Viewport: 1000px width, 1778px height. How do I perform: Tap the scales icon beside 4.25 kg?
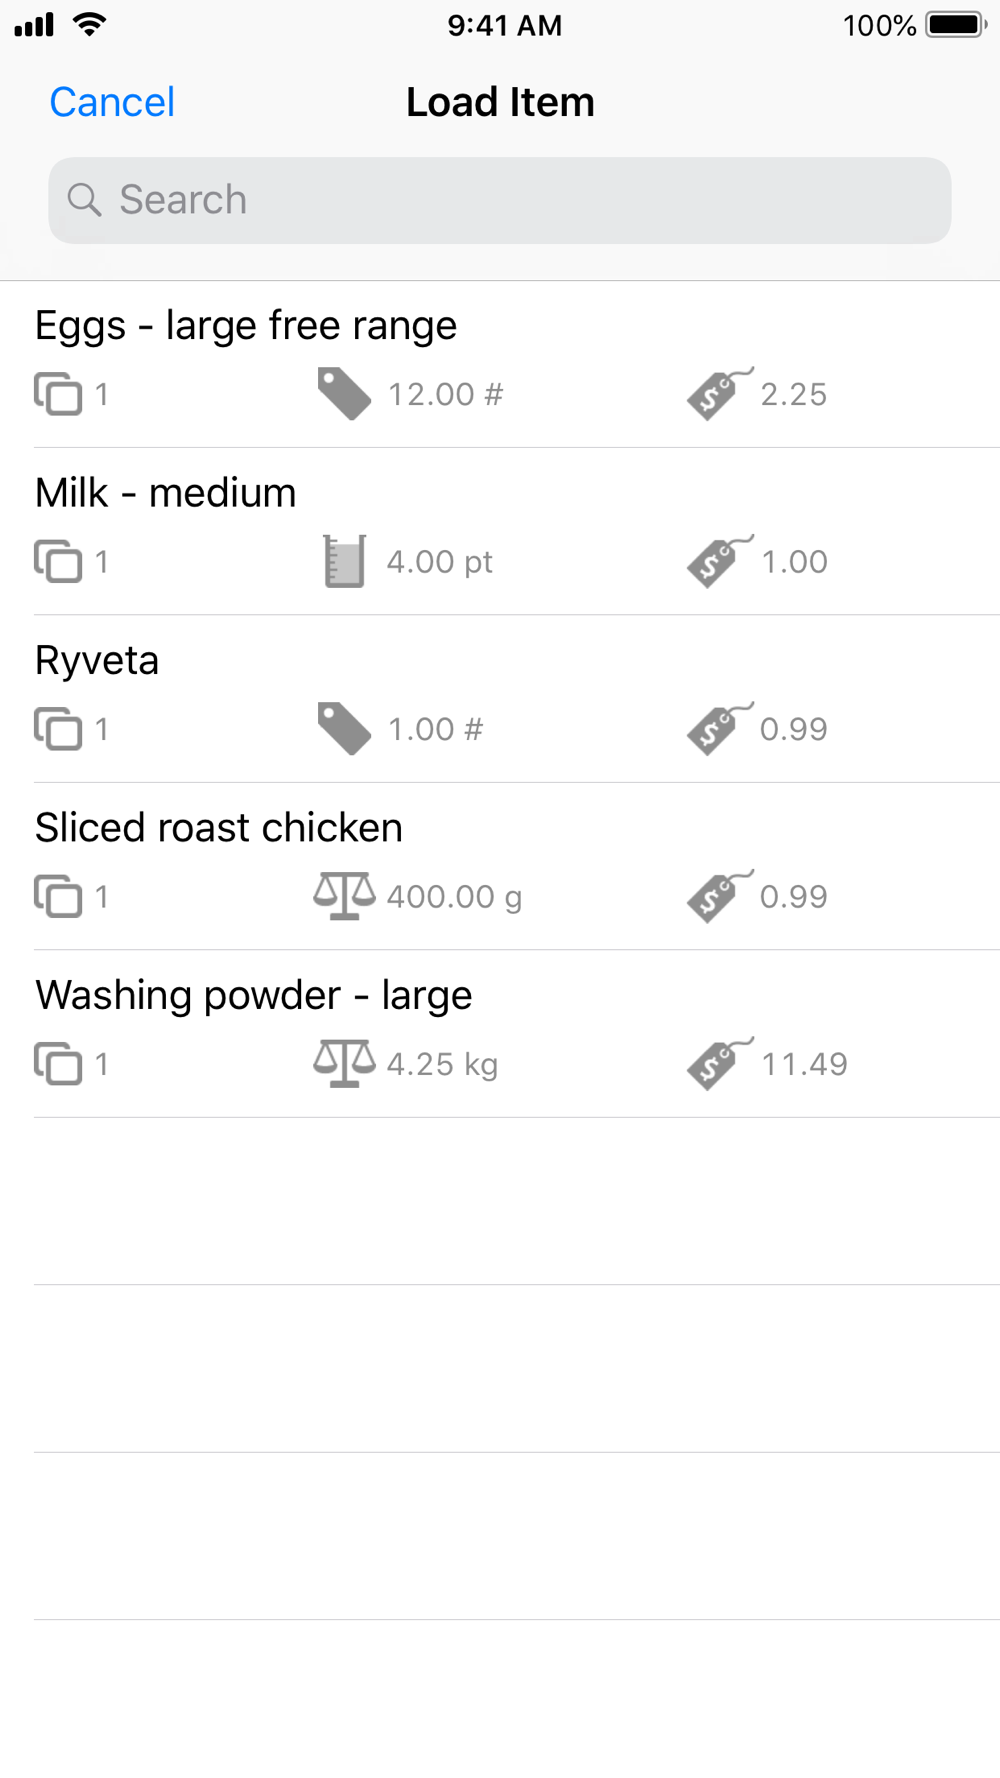(x=344, y=1063)
